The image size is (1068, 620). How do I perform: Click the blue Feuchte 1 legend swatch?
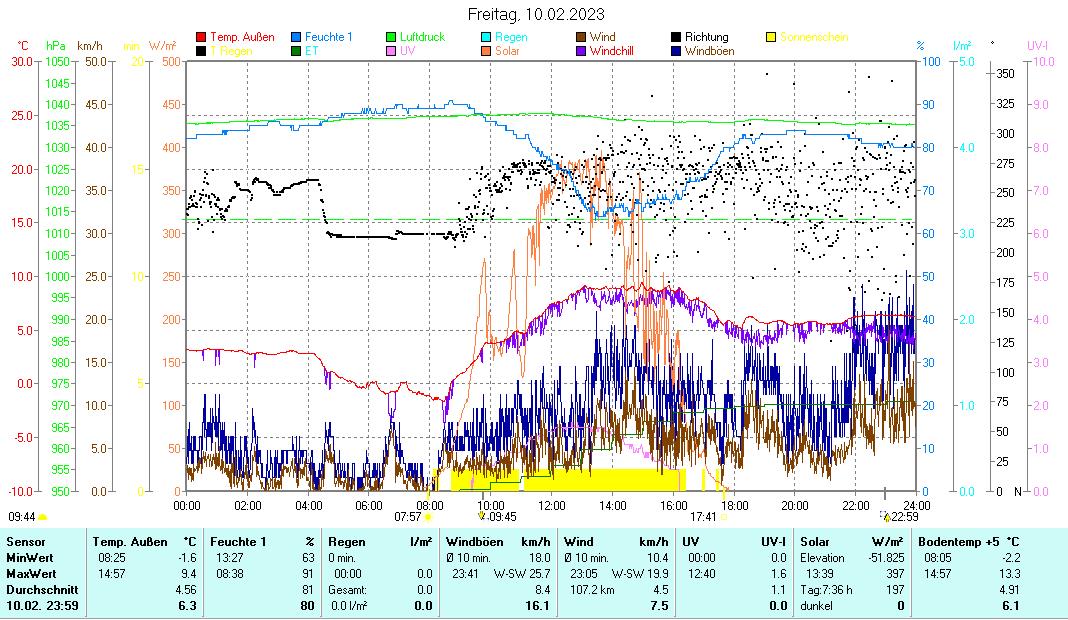point(296,37)
